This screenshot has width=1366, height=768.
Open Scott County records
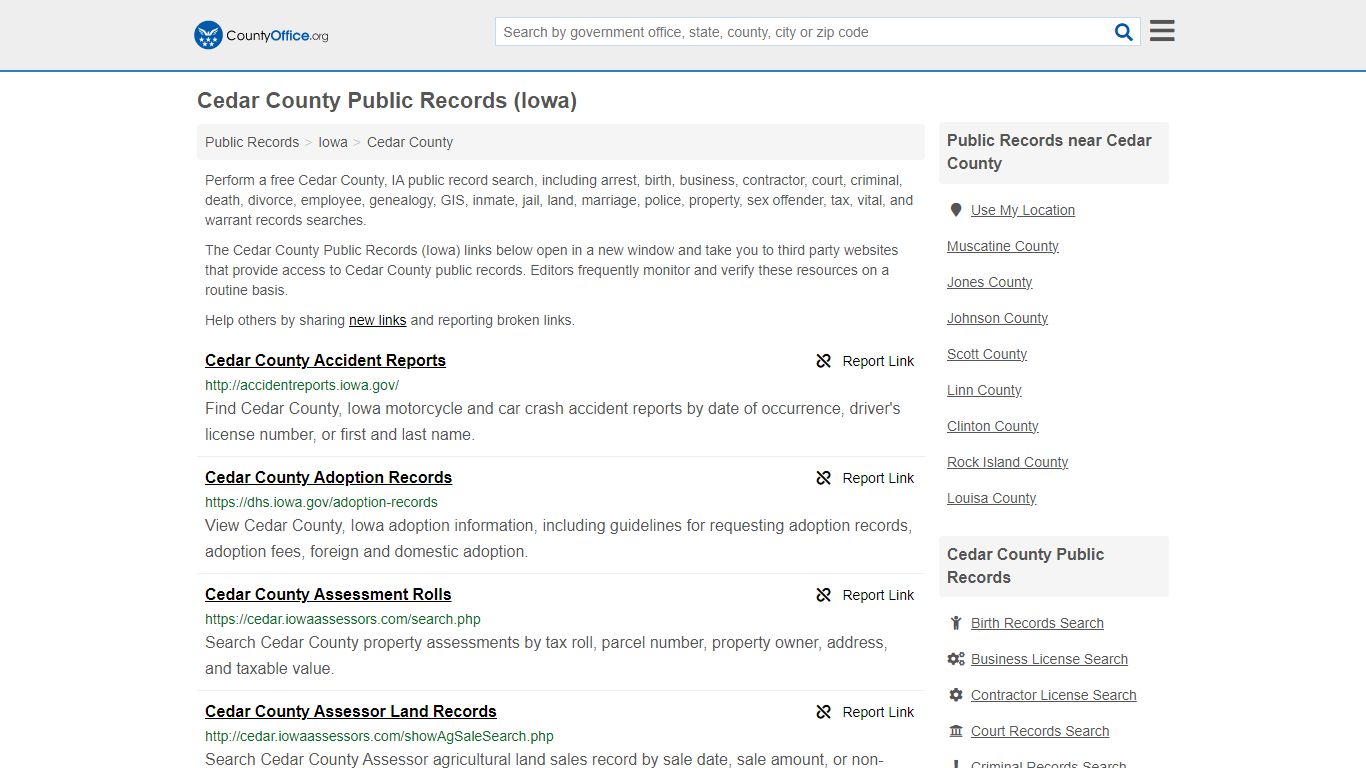(987, 354)
